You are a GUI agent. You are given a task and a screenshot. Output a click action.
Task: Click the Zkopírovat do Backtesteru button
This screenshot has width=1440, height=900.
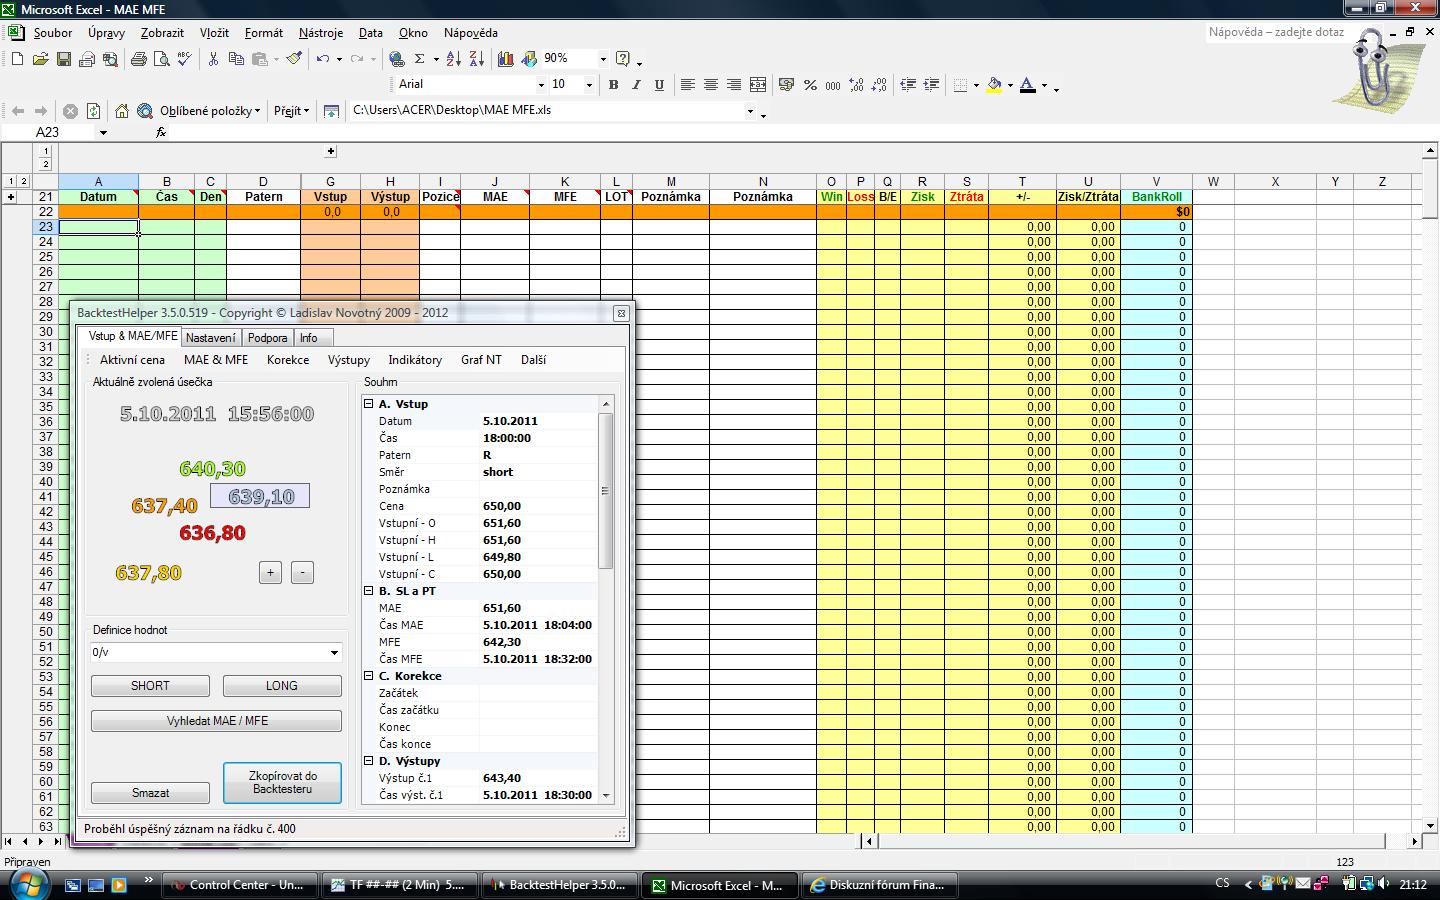pos(282,783)
